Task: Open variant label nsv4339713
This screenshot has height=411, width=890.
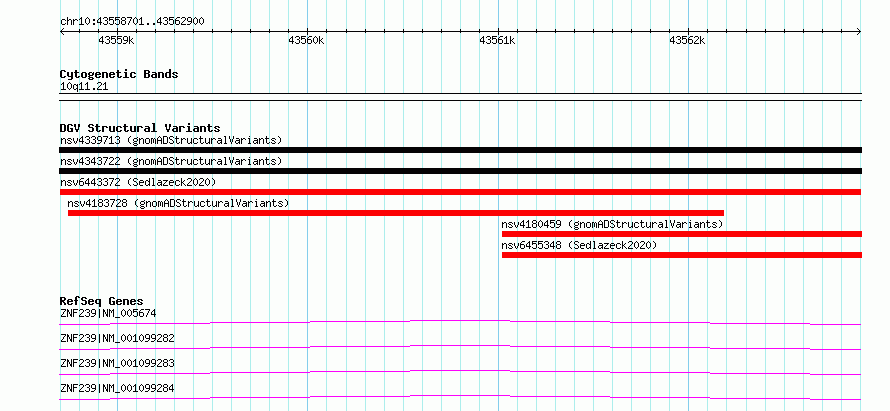Action: (x=171, y=140)
